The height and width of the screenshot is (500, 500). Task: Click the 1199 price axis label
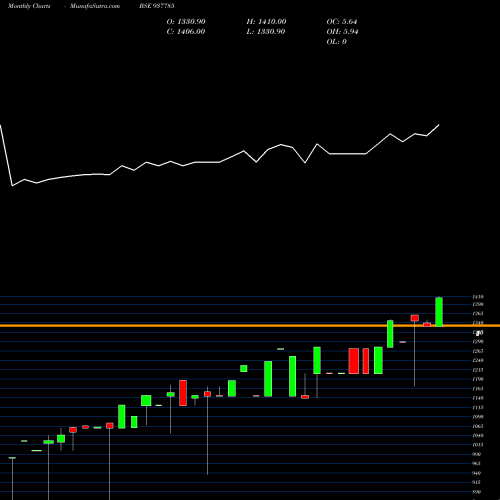point(478,379)
